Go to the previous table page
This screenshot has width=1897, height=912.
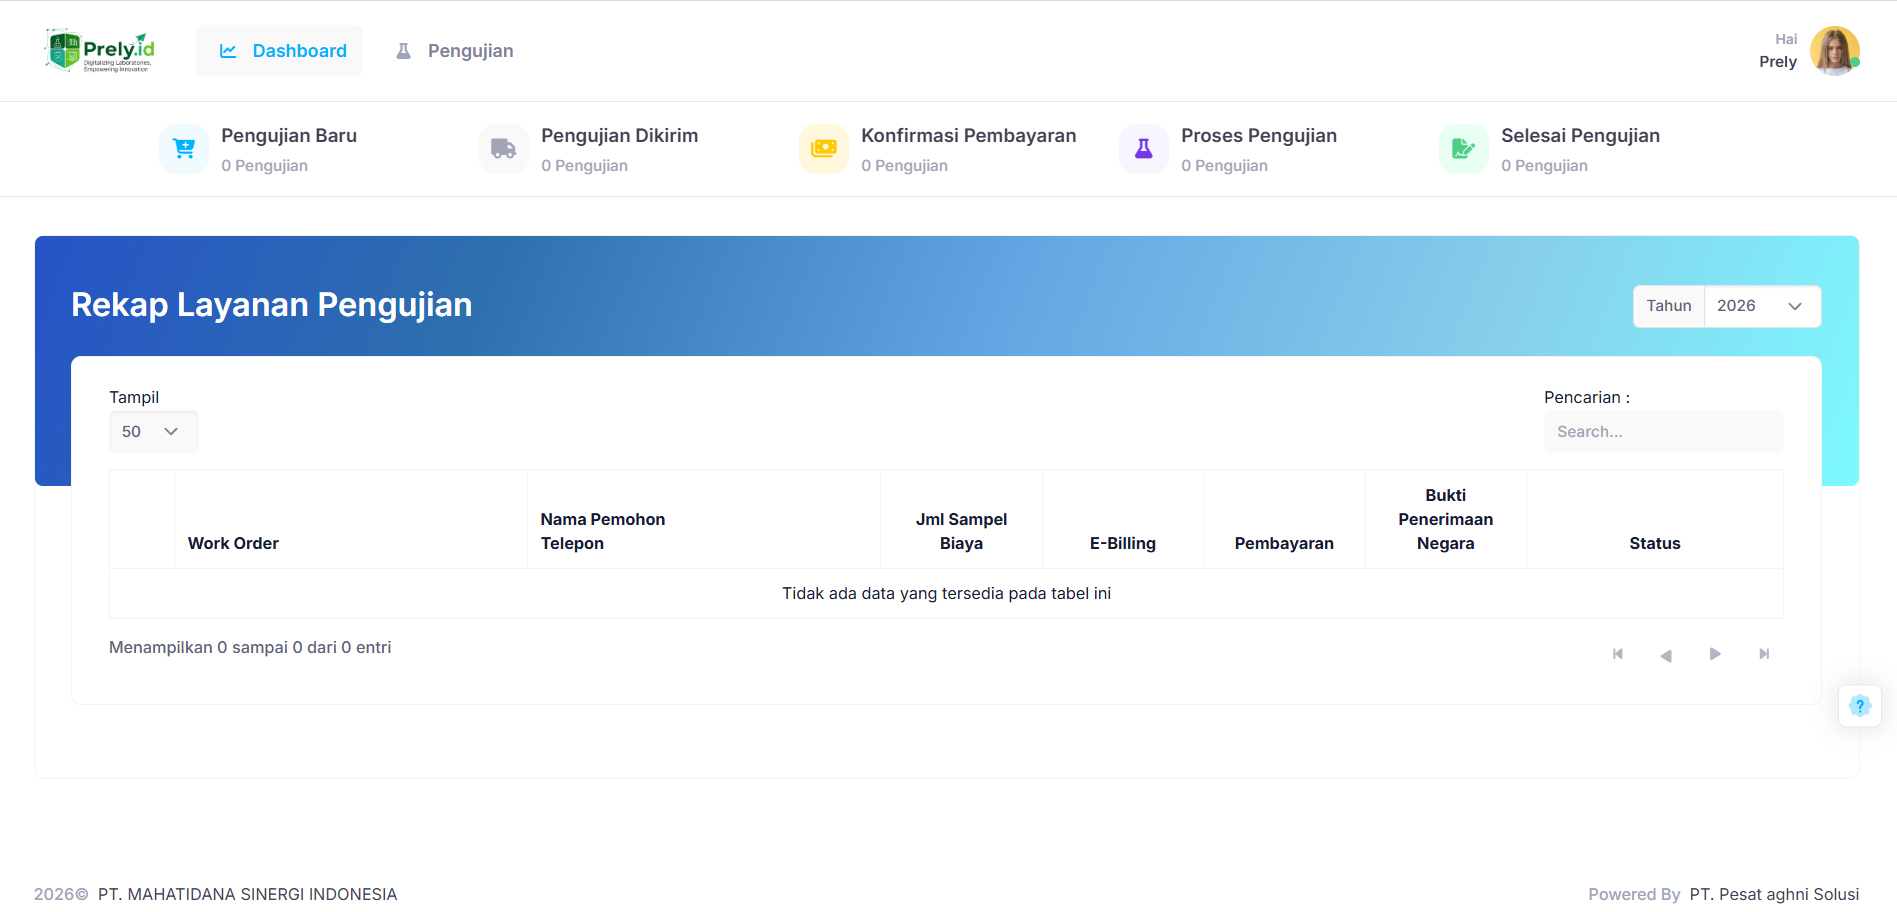tap(1666, 655)
